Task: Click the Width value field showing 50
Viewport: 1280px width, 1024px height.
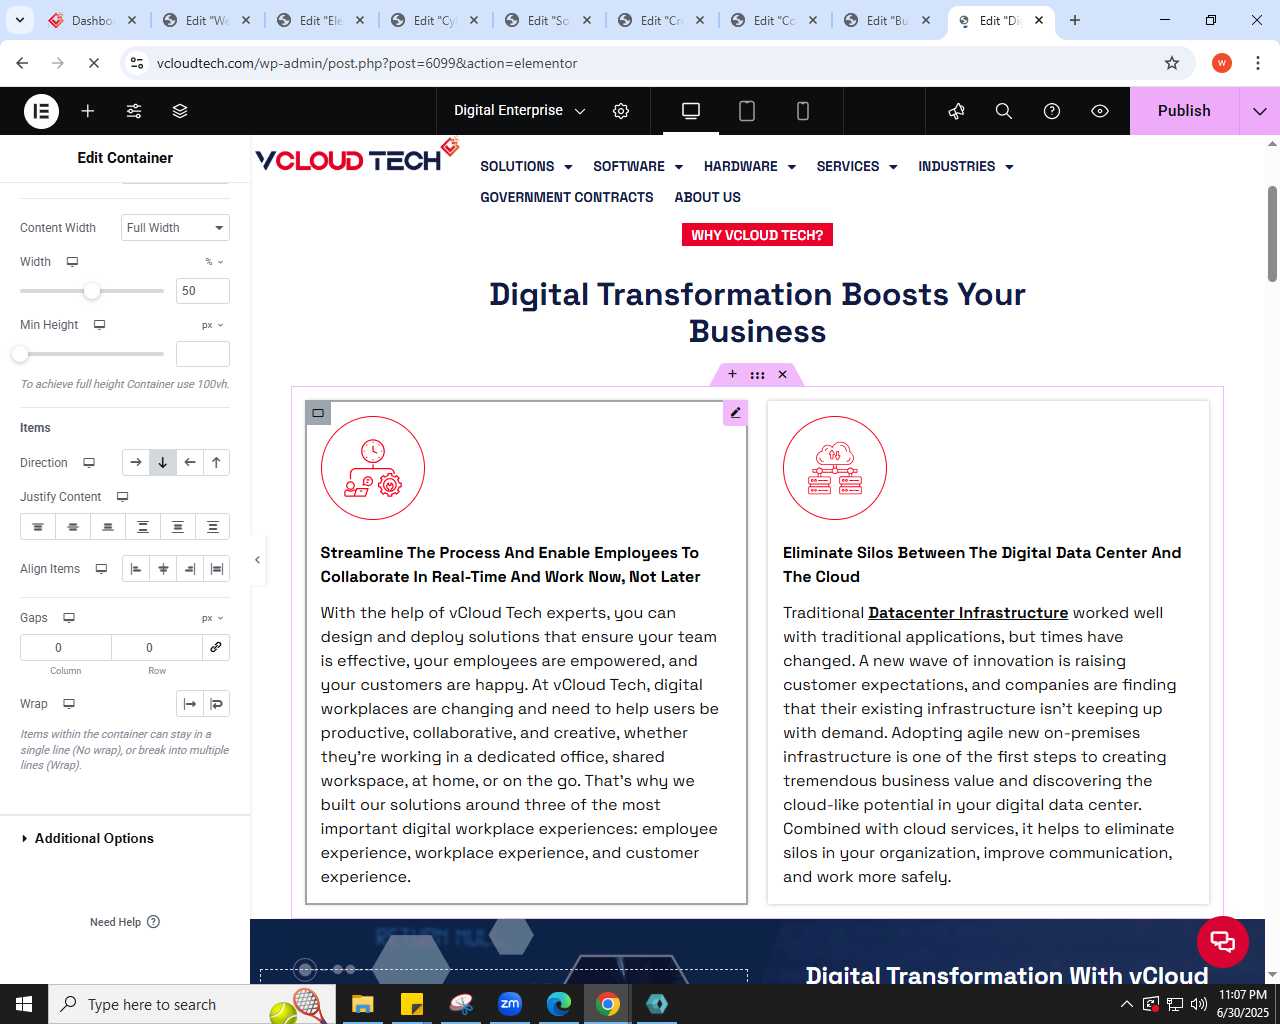Action: [x=203, y=291]
